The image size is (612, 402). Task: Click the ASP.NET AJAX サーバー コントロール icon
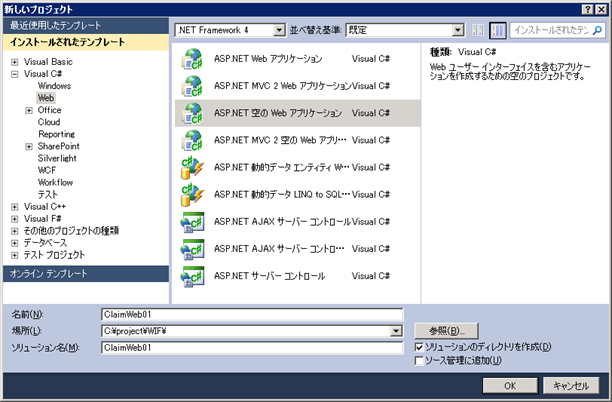[192, 222]
